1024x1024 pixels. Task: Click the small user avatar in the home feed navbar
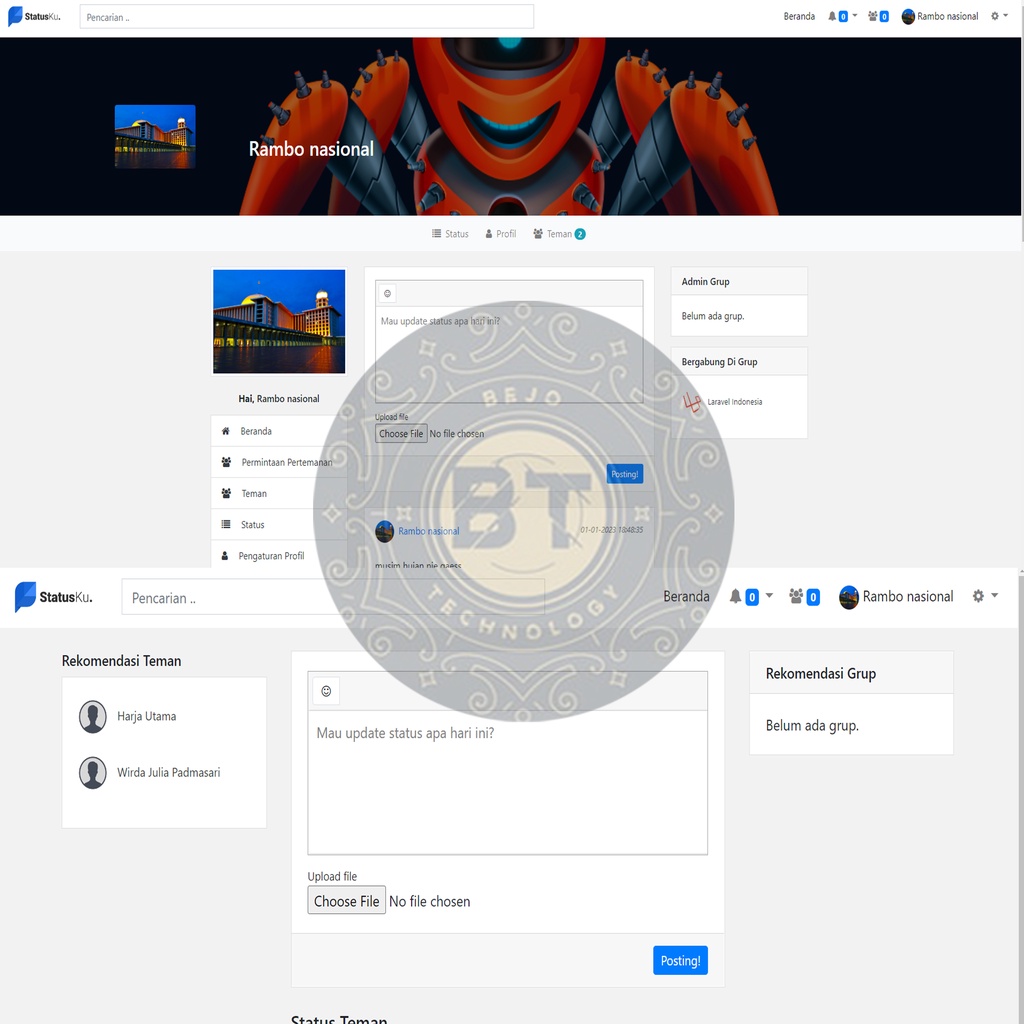[848, 597]
